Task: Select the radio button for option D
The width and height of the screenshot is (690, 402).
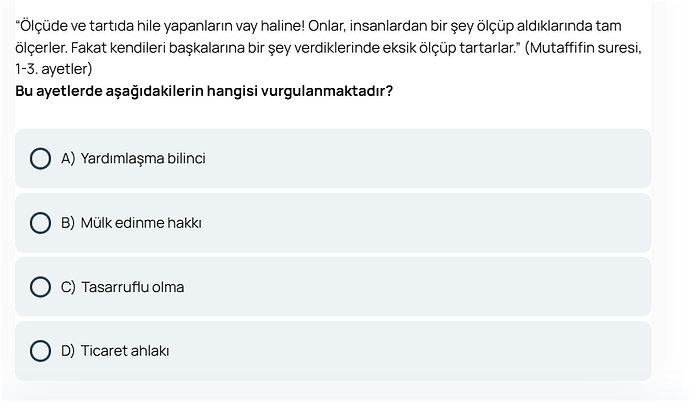Action: tap(41, 351)
